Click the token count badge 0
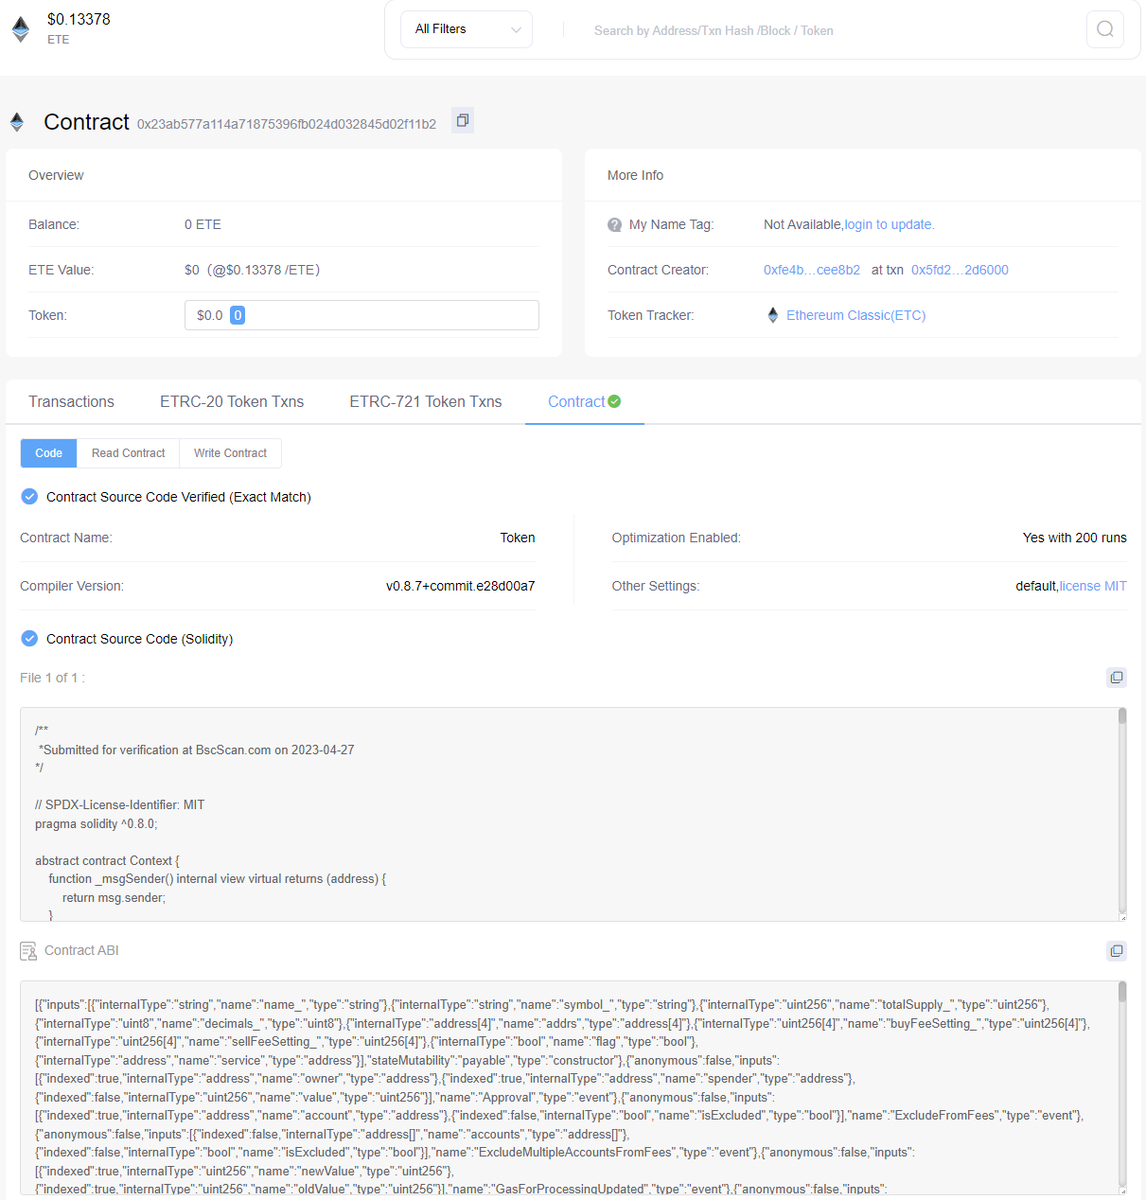The image size is (1146, 1200). [237, 315]
